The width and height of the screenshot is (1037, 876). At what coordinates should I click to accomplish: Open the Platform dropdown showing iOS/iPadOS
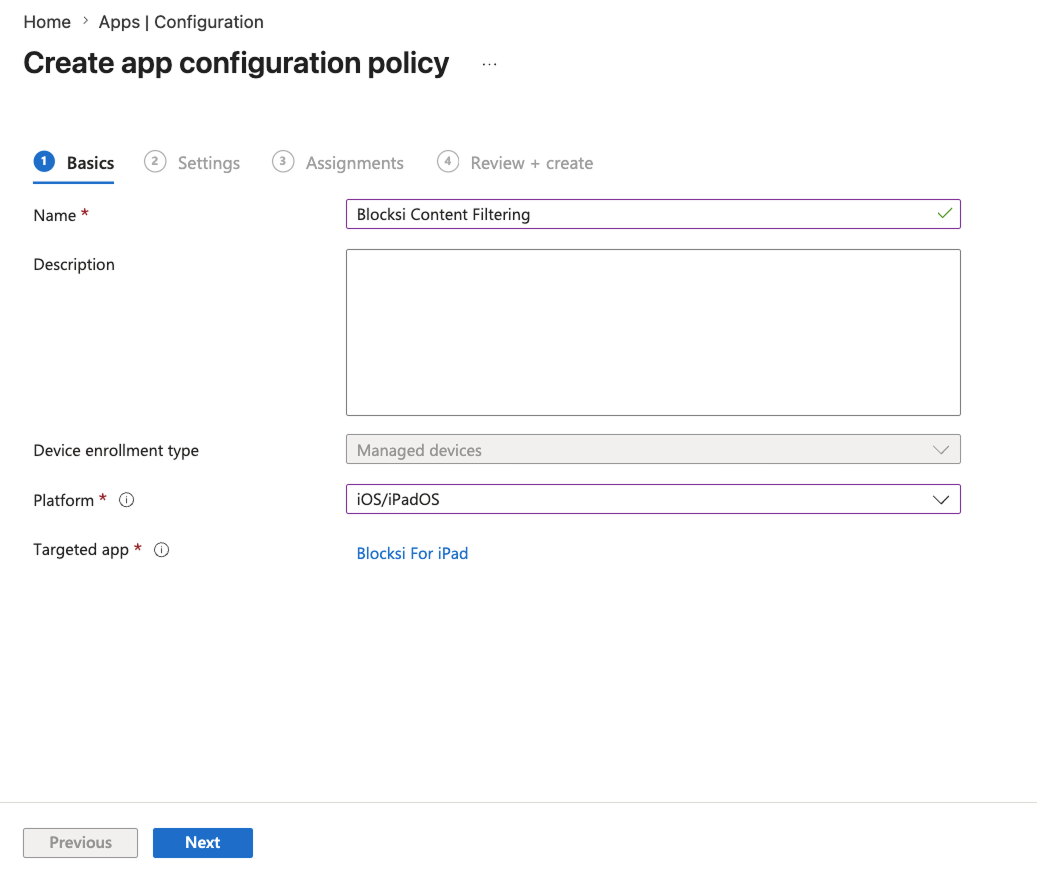click(x=653, y=499)
